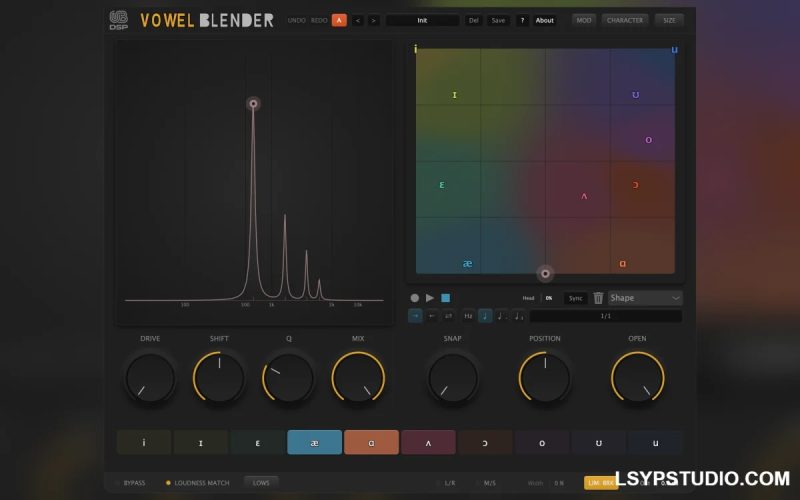Click the DRIVE knob

point(150,378)
